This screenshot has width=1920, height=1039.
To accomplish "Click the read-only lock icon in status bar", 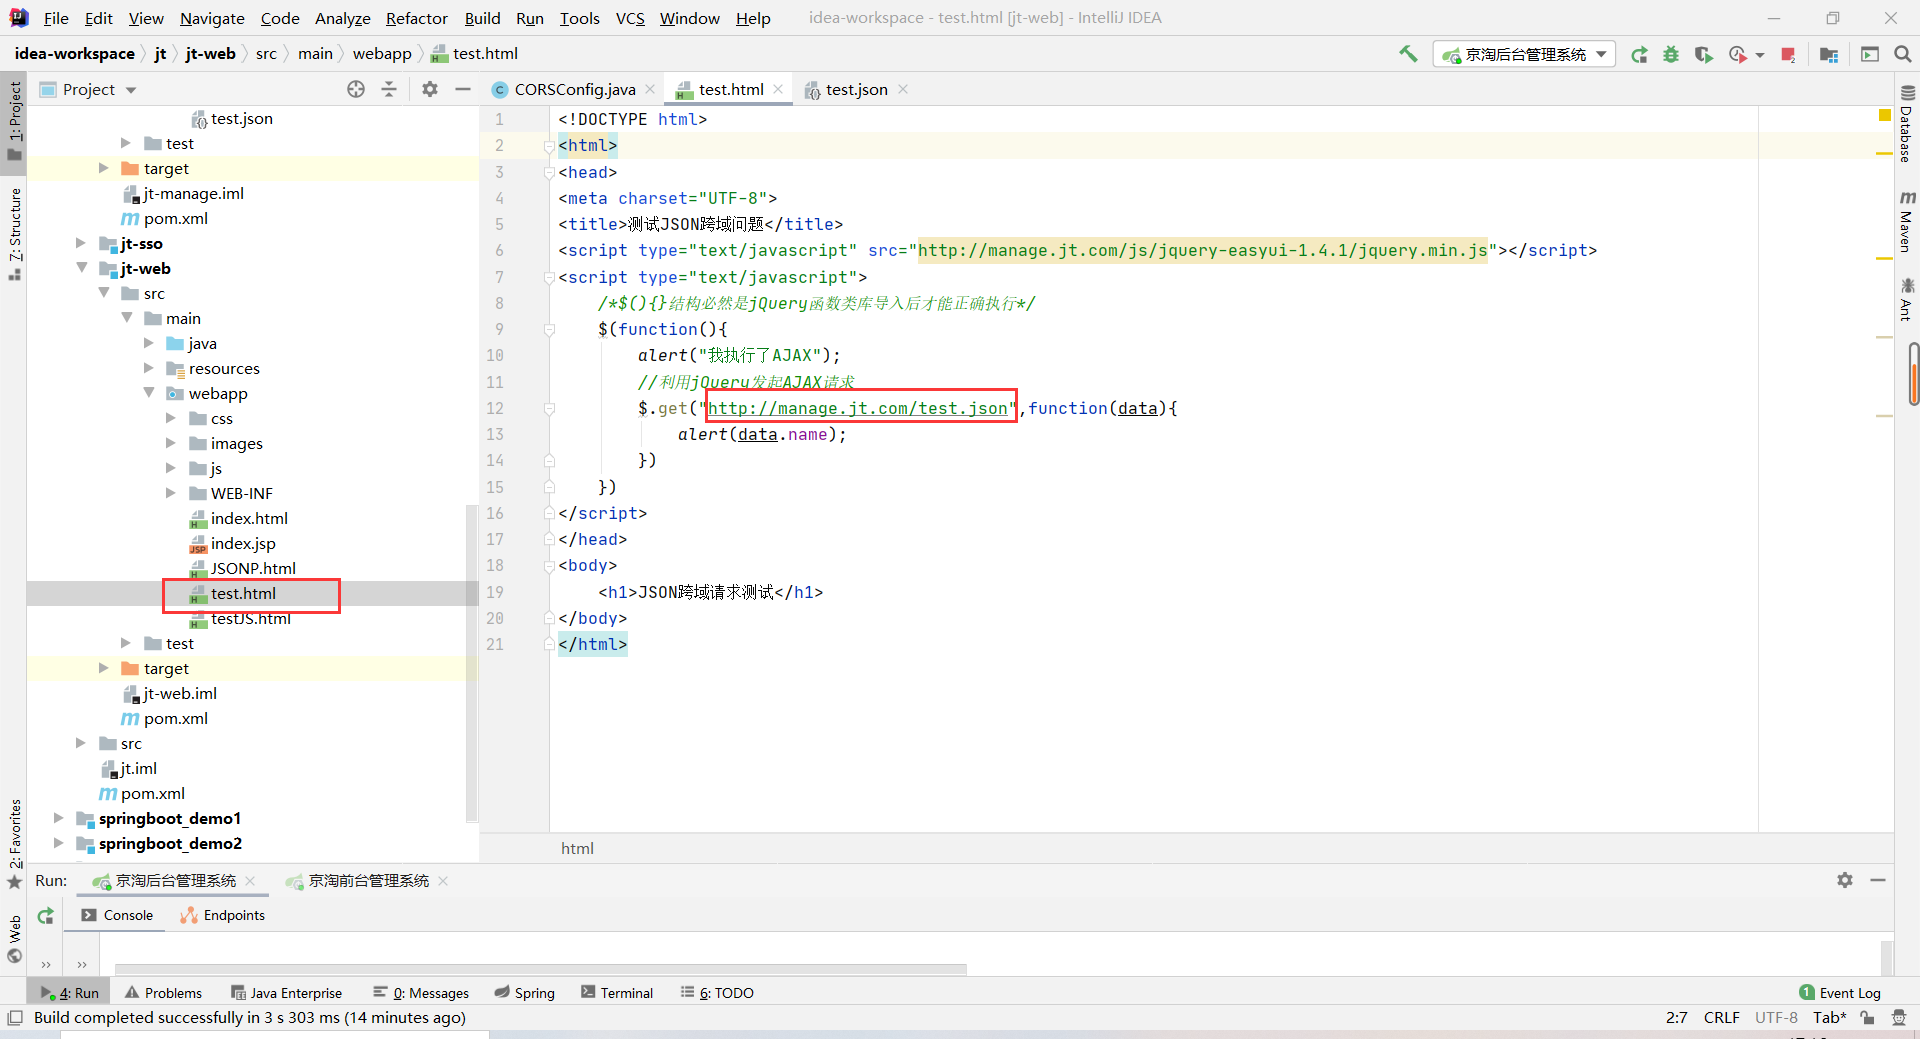I will click(x=1868, y=1018).
